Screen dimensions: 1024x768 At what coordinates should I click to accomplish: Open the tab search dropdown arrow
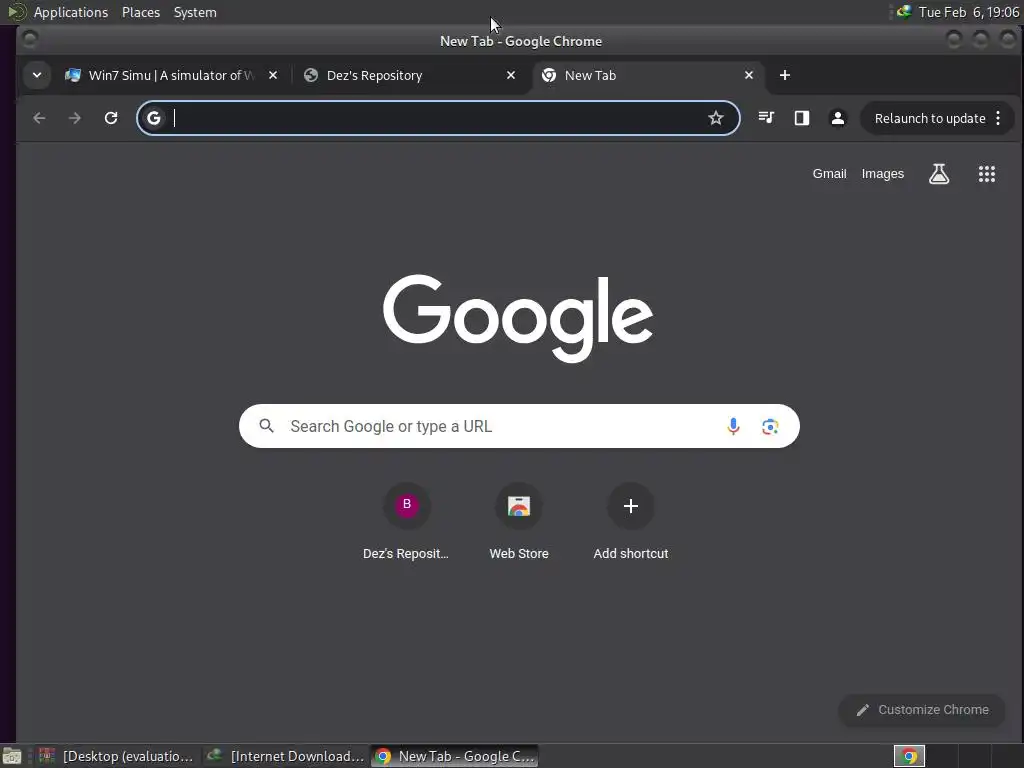coord(37,75)
